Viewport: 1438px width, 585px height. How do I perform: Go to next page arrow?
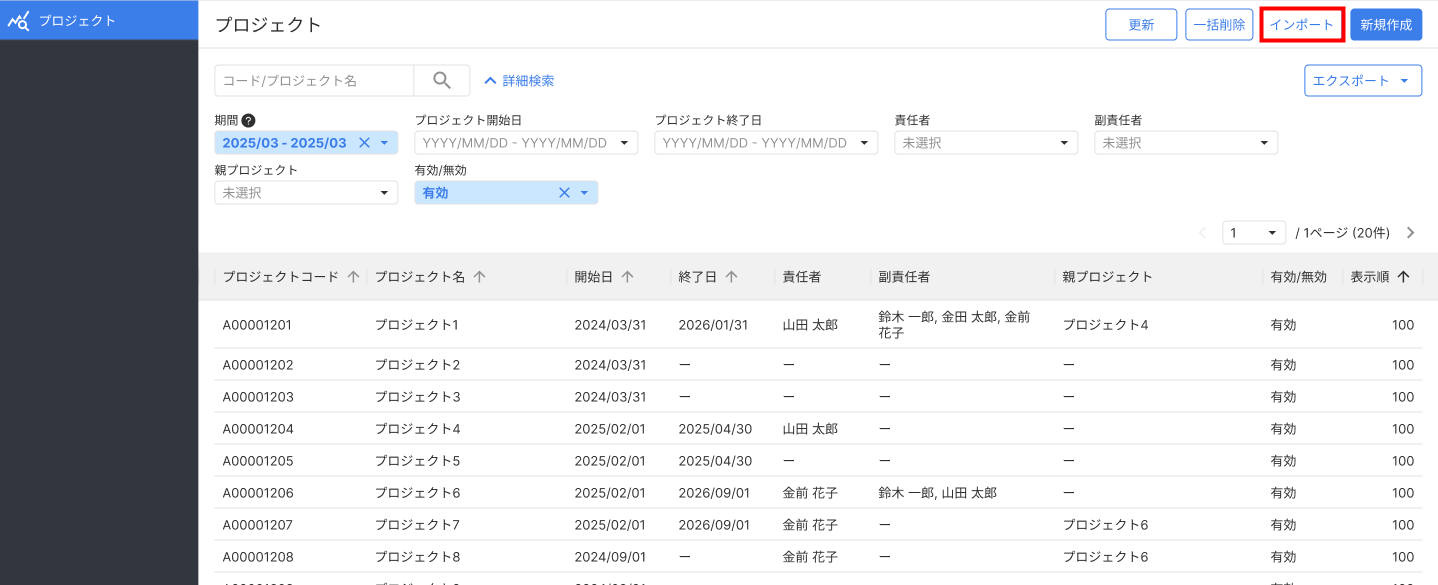1410,233
